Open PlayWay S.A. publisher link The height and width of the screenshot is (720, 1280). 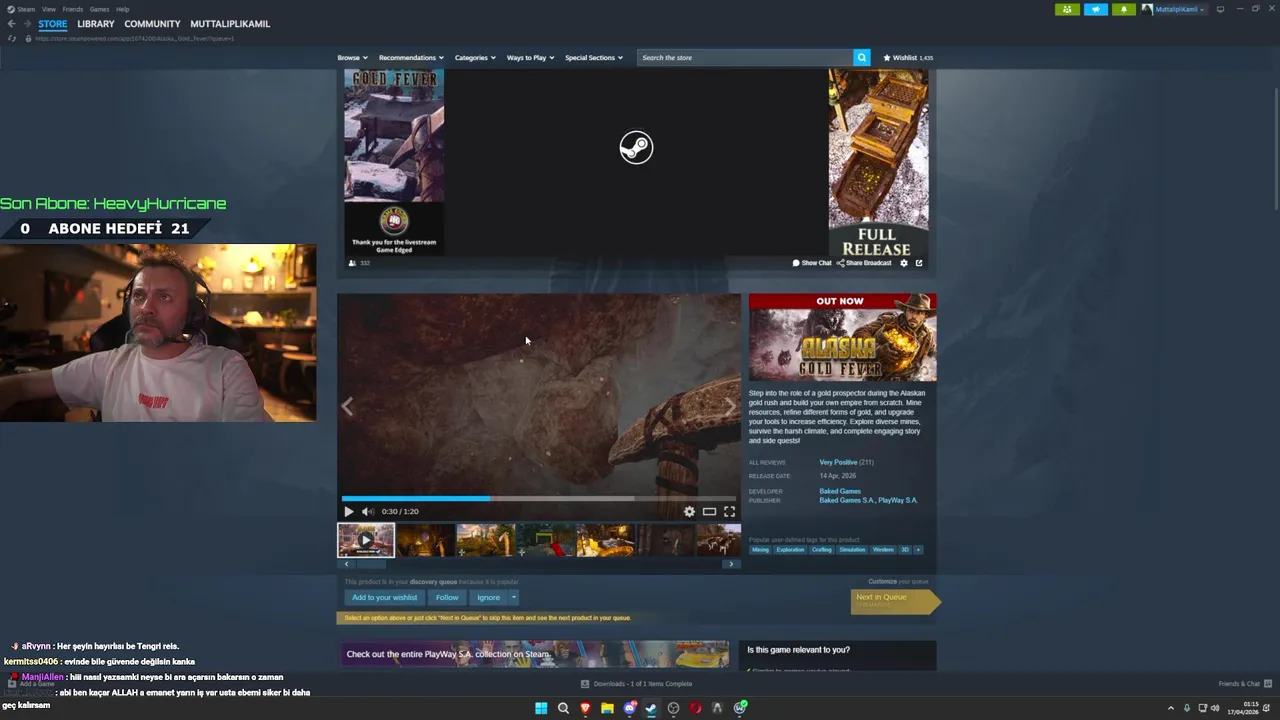click(897, 500)
